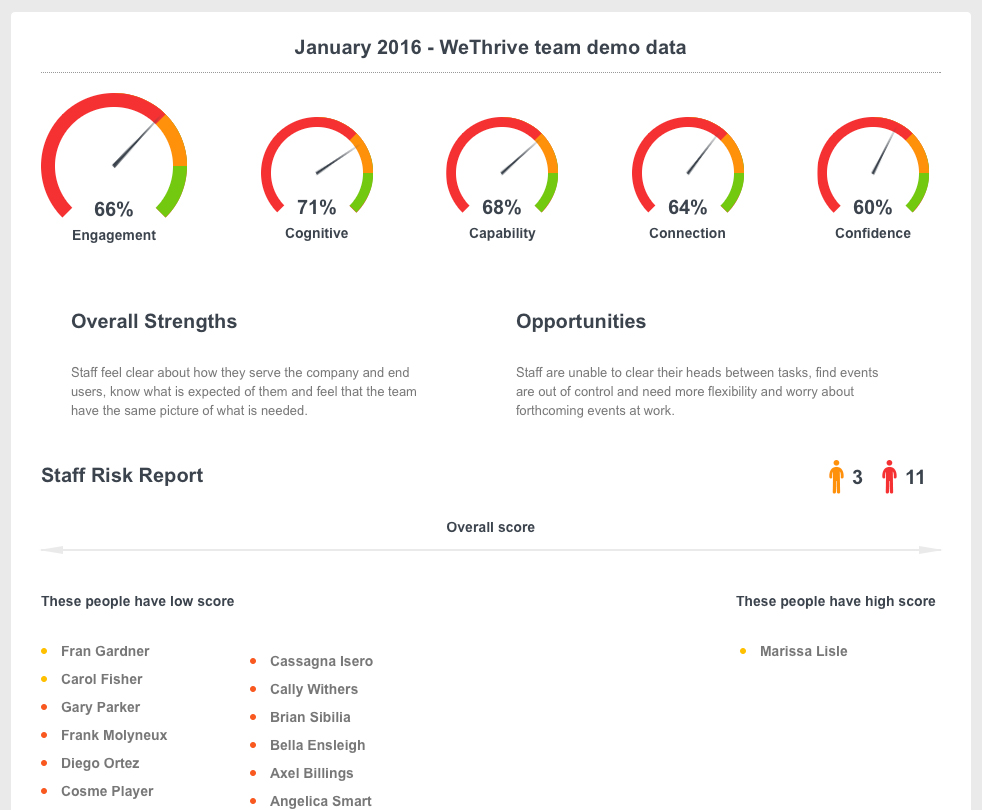
Task: Click the Staff Risk Report heading
Action: [121, 475]
